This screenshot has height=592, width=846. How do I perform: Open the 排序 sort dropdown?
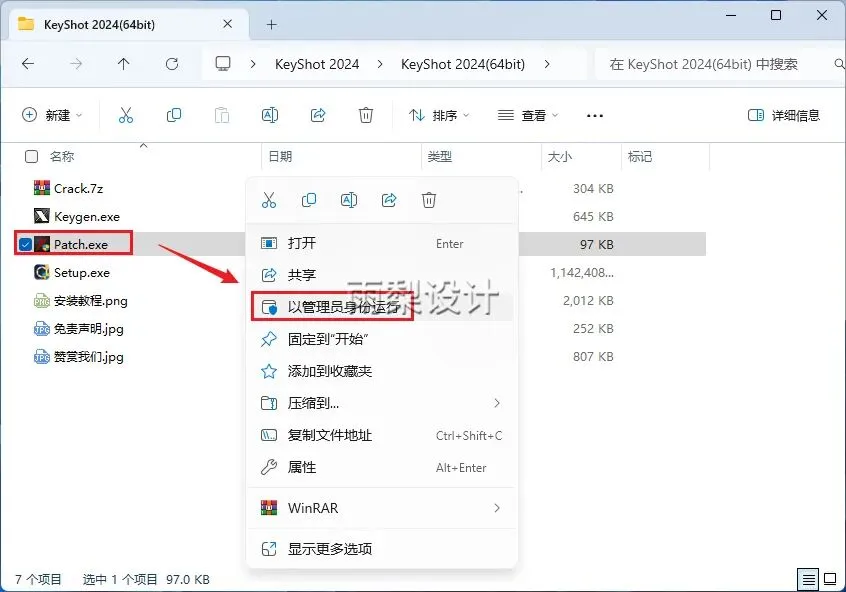(439, 115)
